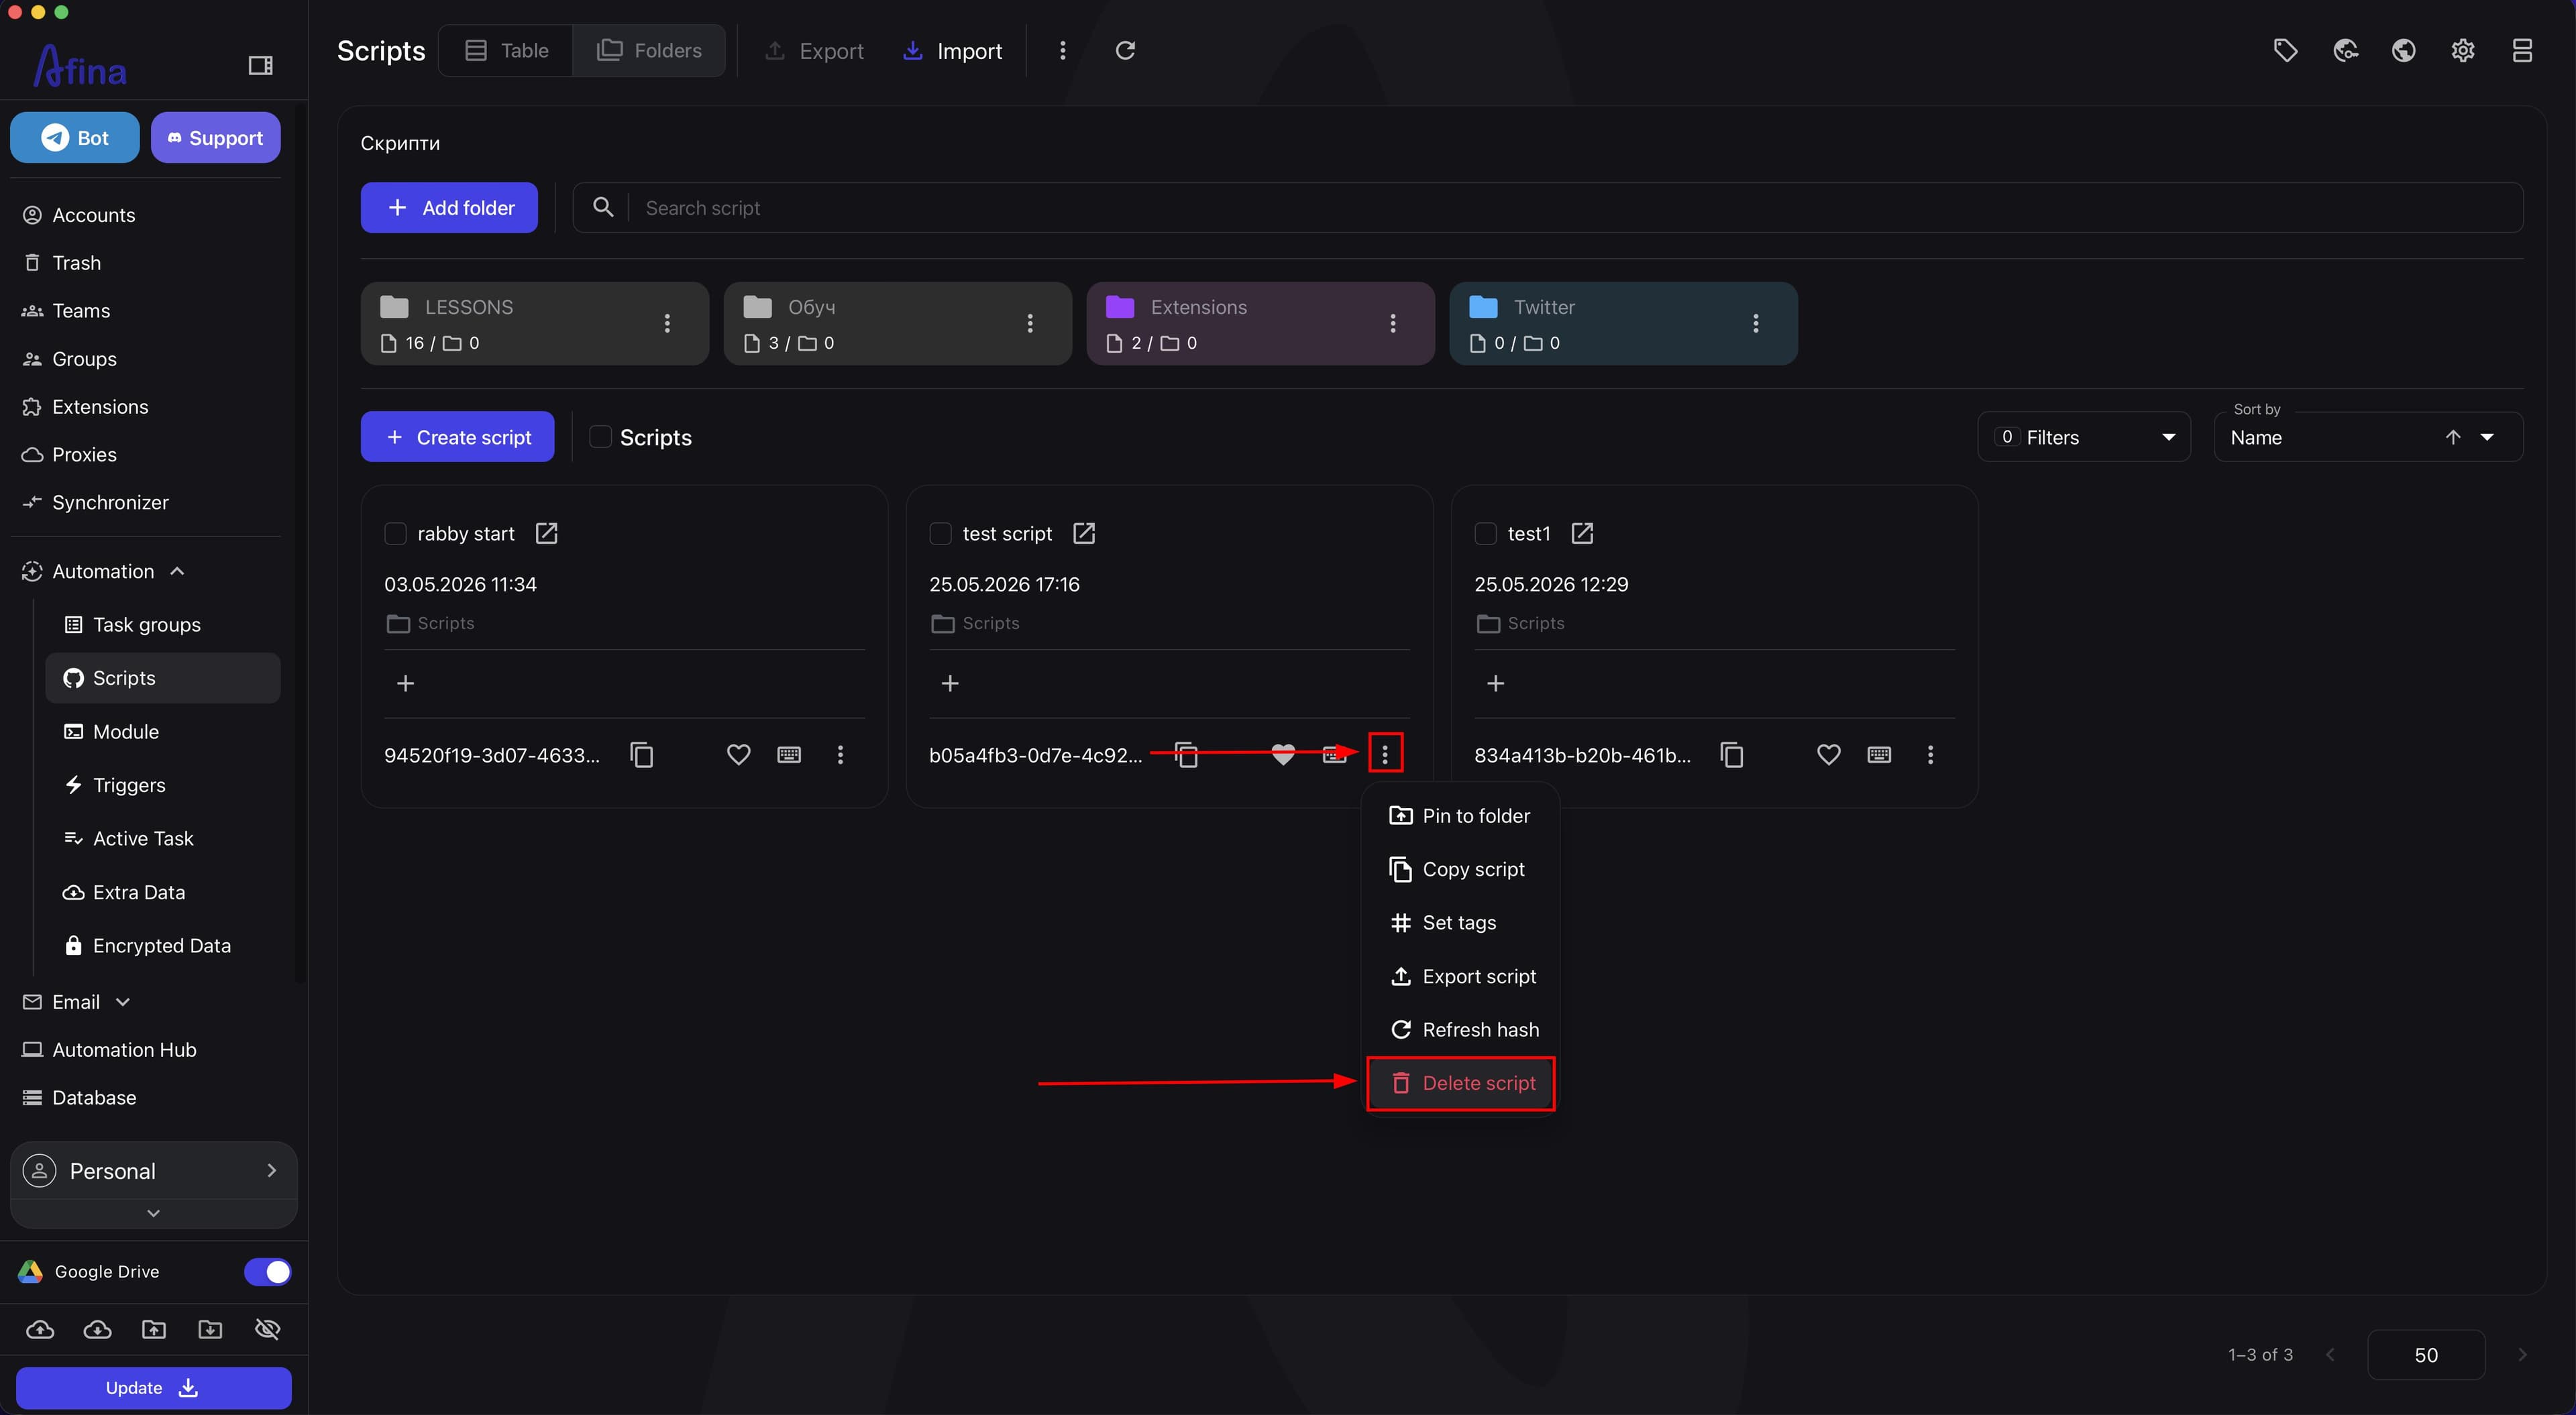Choose Copy script menu item
This screenshot has height=1415, width=2576.
(x=1460, y=869)
